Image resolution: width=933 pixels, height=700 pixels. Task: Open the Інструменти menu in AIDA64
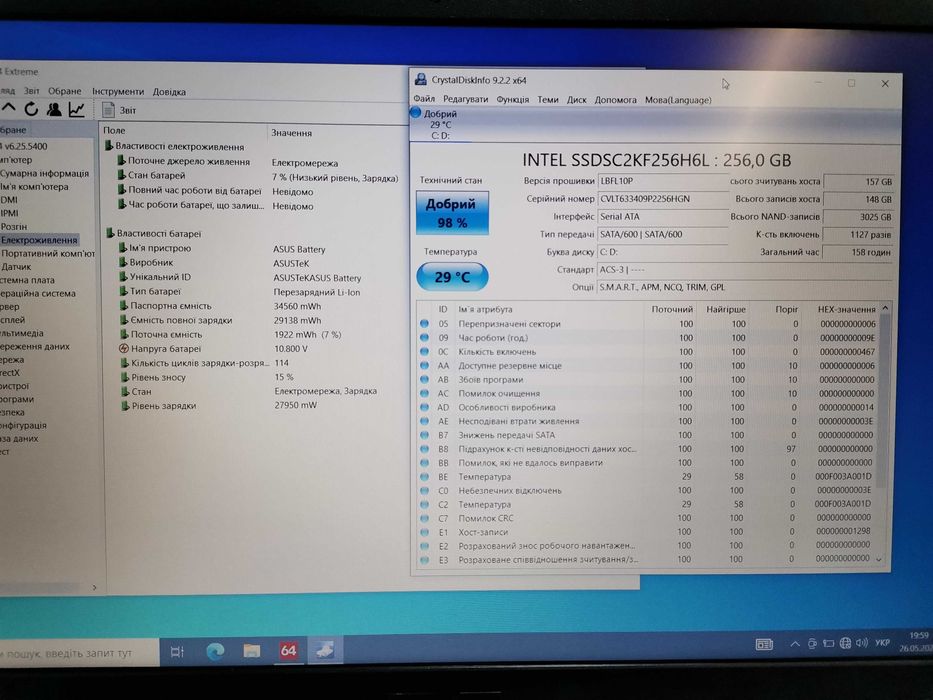point(118,92)
